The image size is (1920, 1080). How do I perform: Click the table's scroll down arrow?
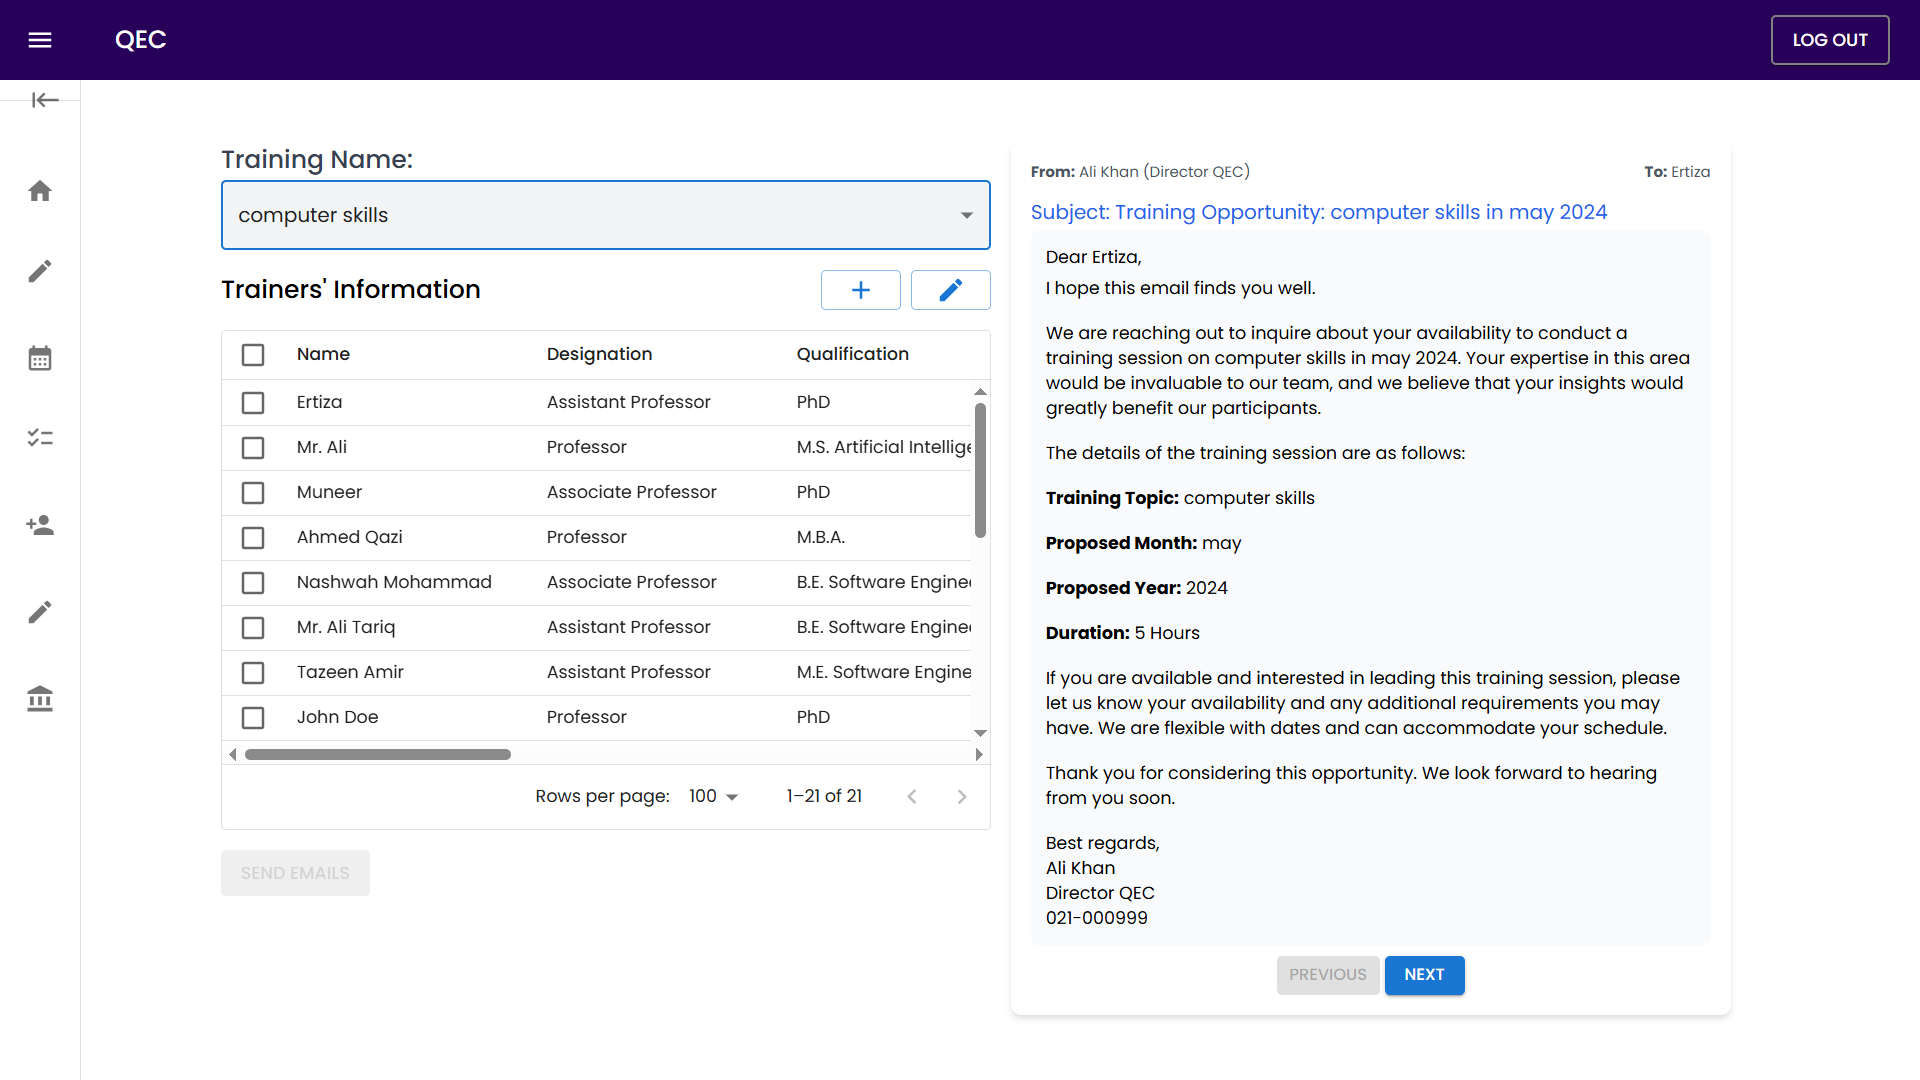pyautogui.click(x=980, y=733)
